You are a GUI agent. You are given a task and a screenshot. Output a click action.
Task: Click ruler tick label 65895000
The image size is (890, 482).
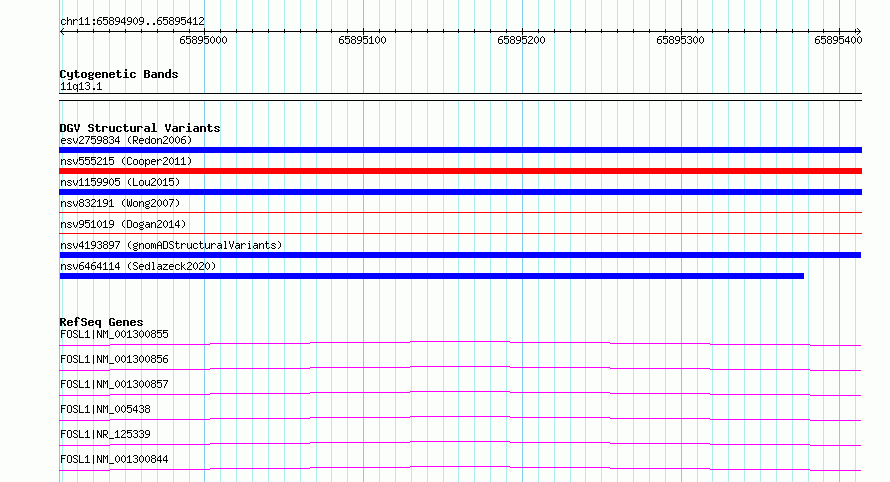coord(203,40)
